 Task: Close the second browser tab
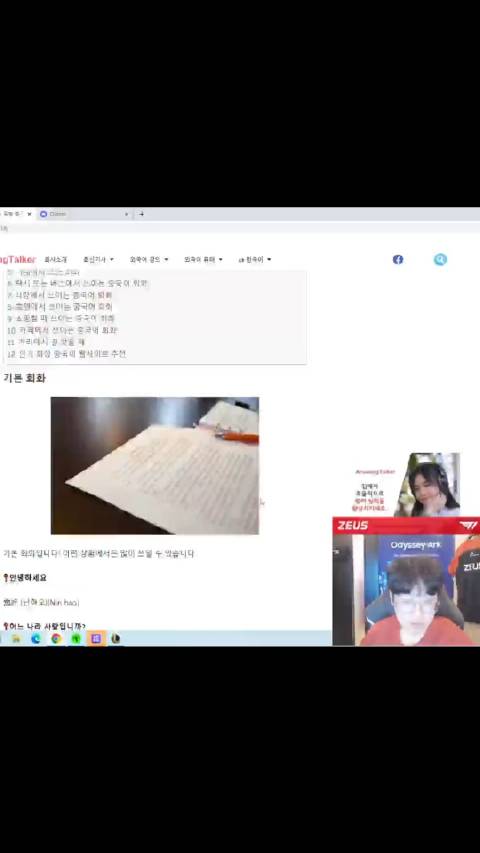[126, 214]
